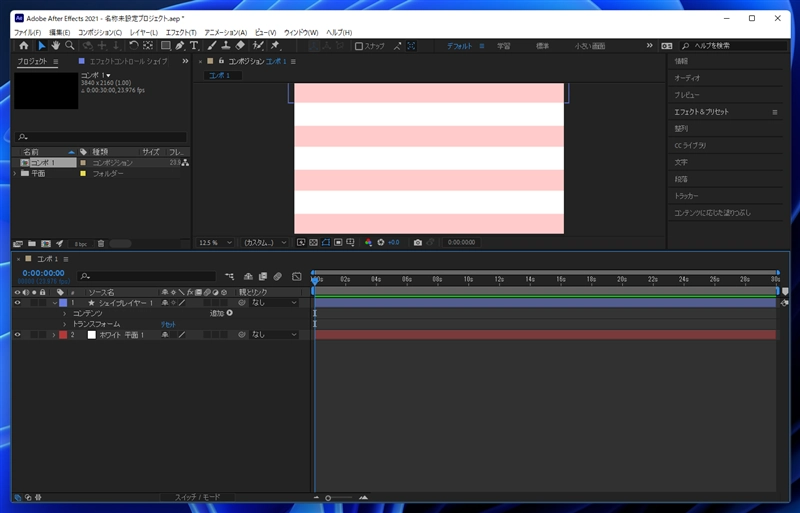Expand the トランスフォーム property group
This screenshot has width=800, height=513.
(65, 324)
